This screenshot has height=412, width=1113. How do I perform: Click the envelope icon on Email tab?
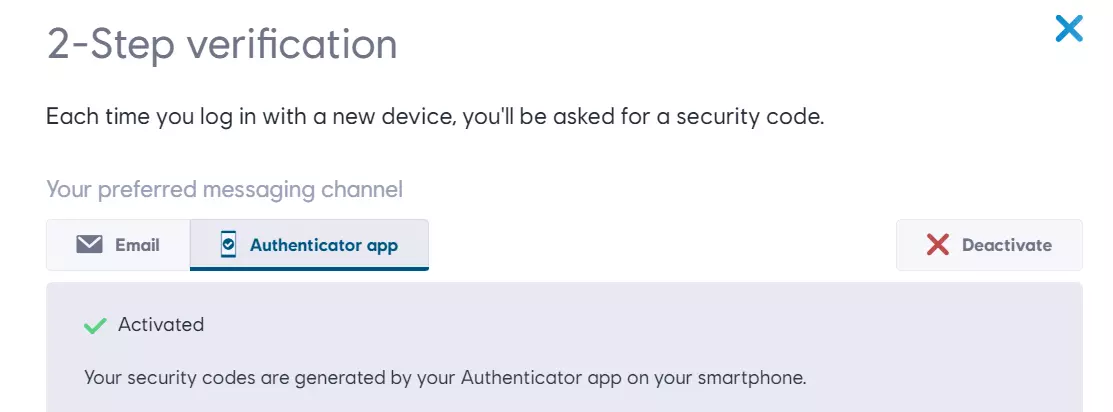point(90,245)
